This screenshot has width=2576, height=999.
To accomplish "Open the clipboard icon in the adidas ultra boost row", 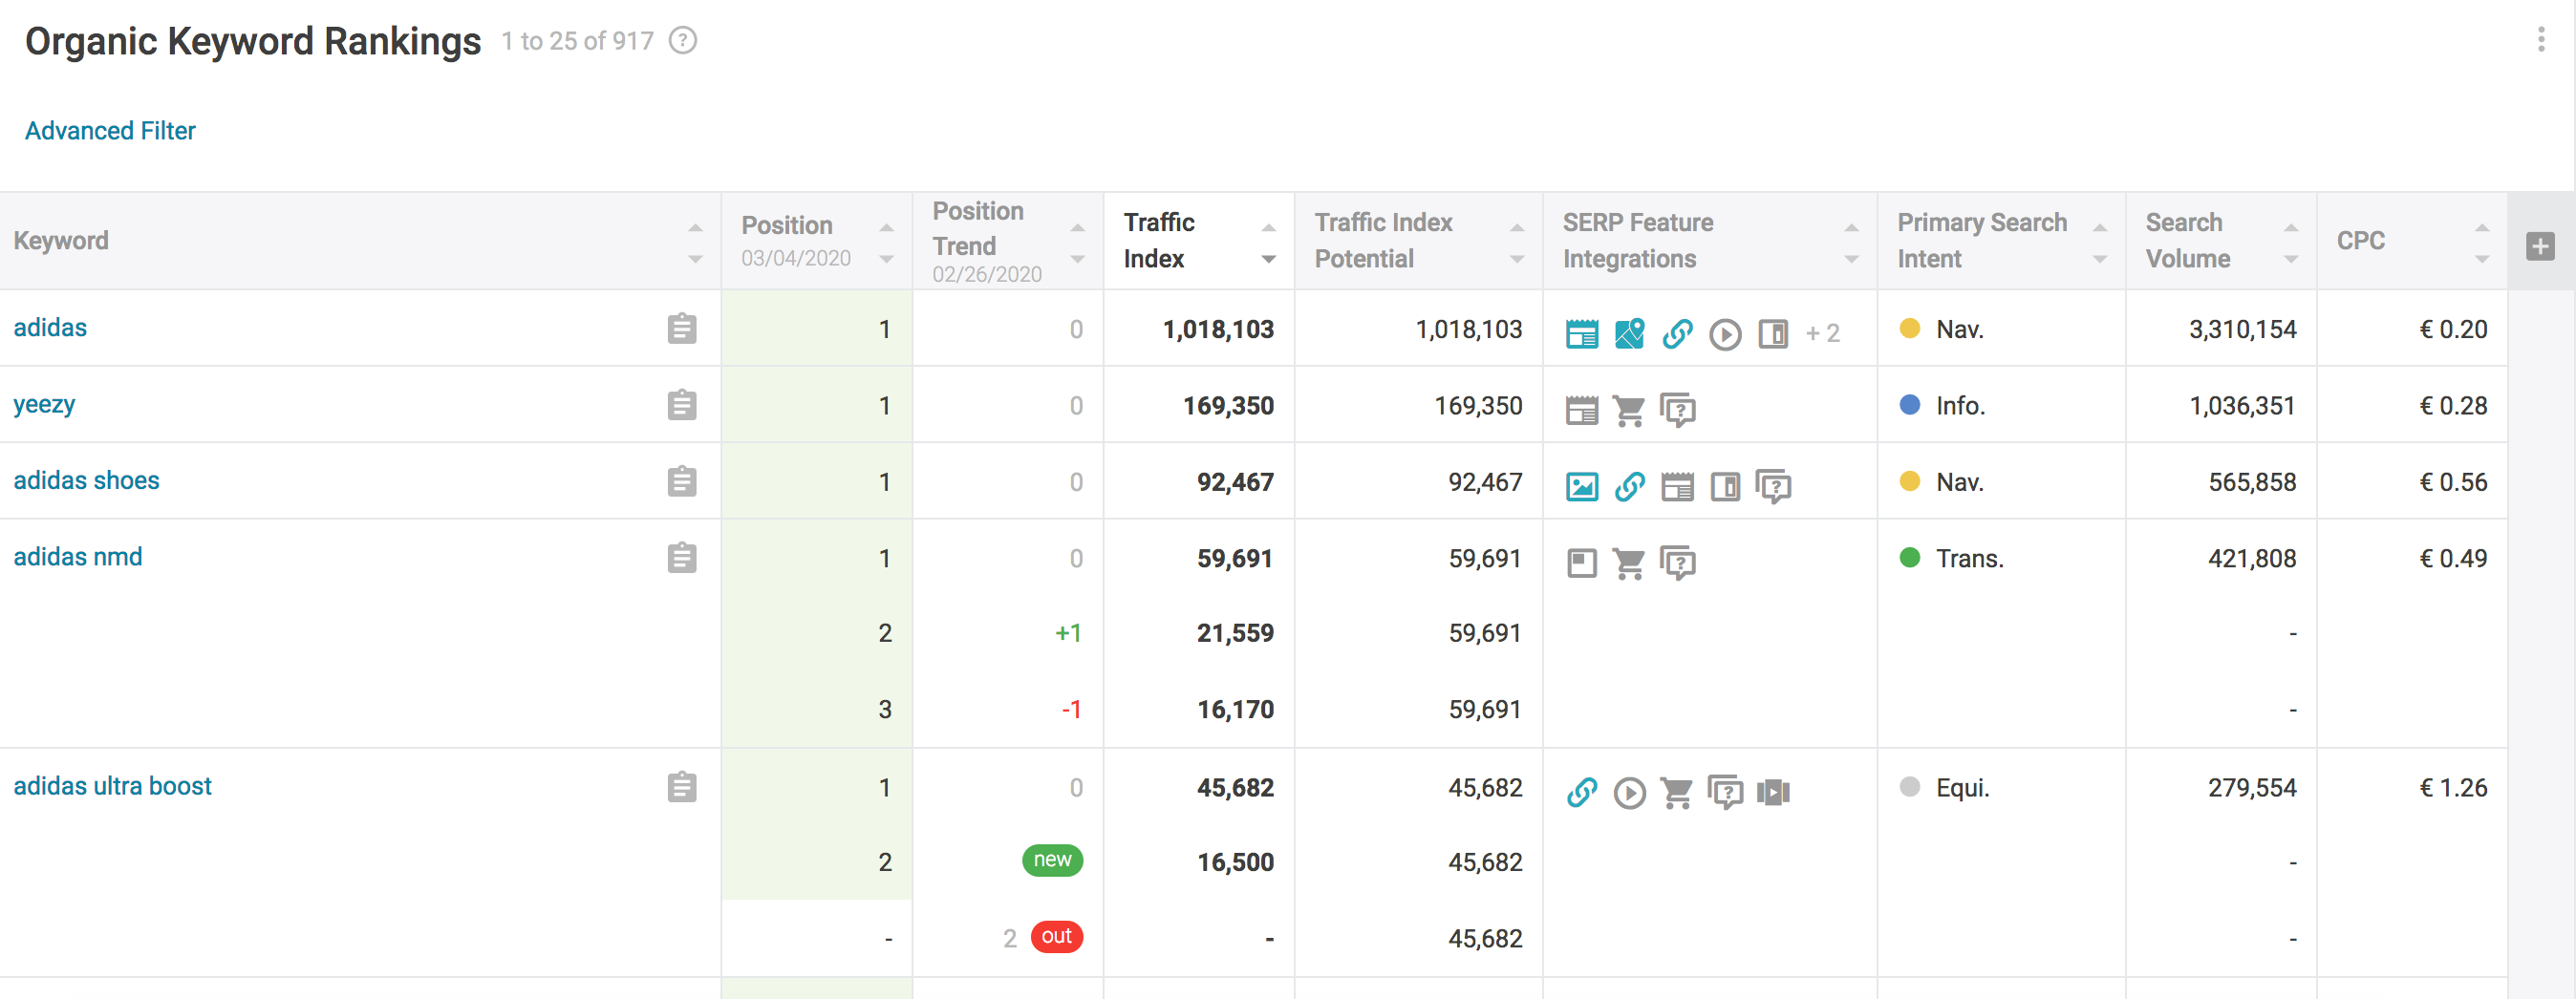I will (682, 786).
